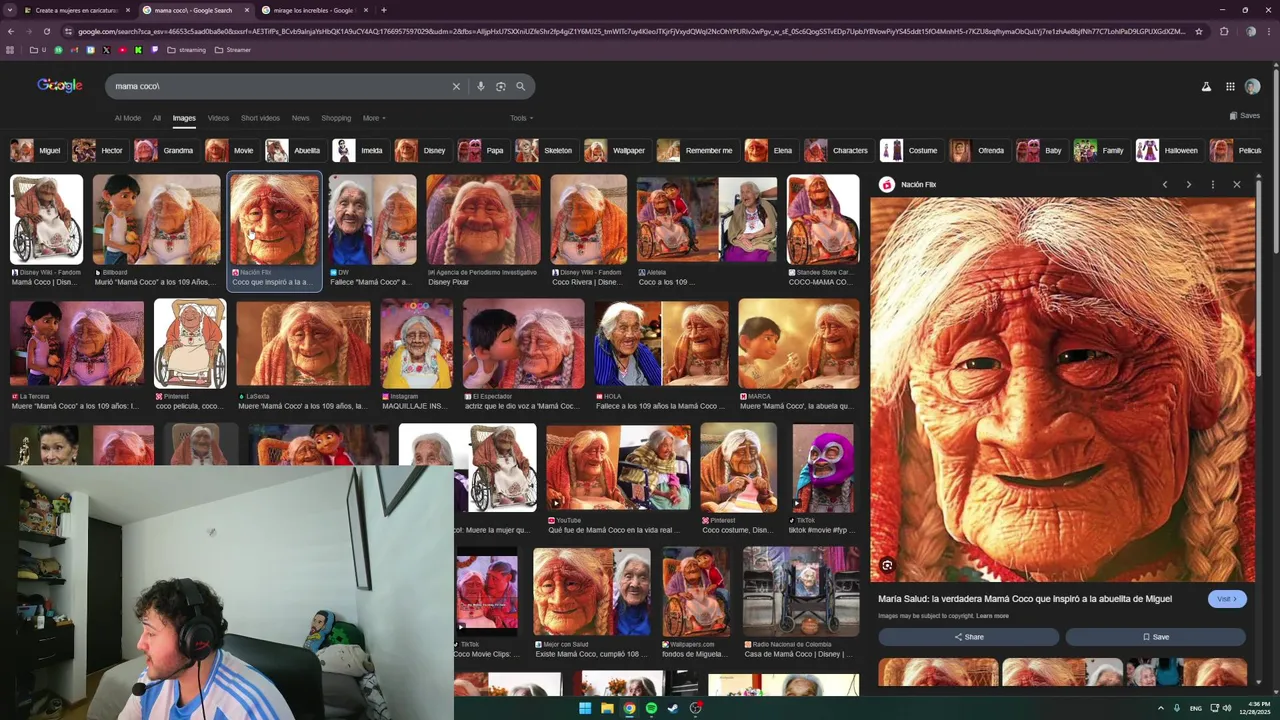Switch to AI Mode tab

127,118
